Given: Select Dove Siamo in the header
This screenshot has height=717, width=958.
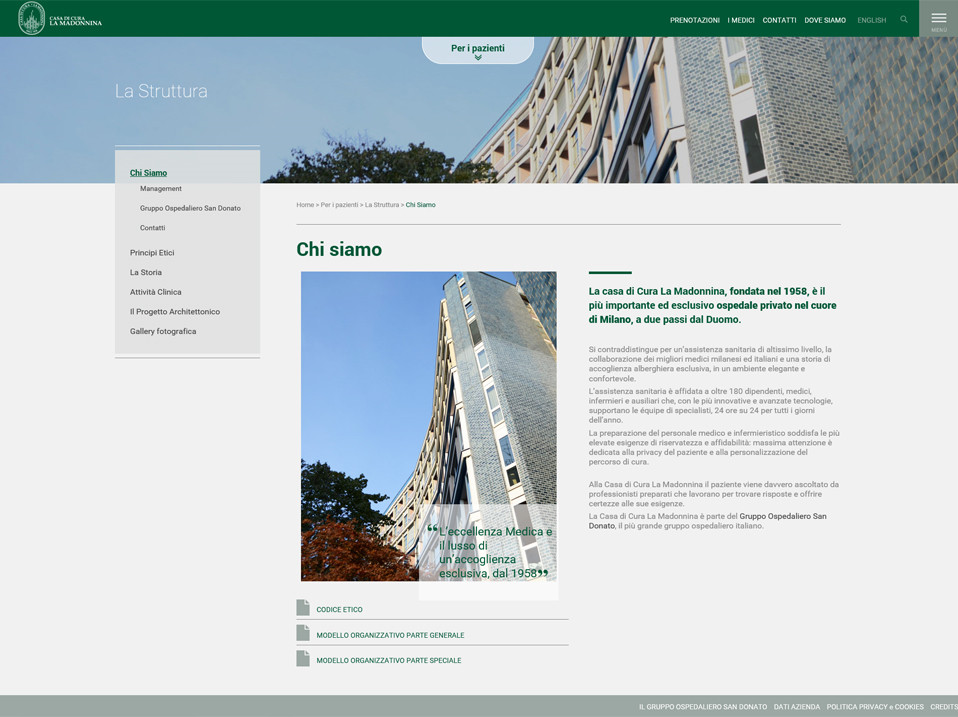Looking at the screenshot, I should point(824,20).
